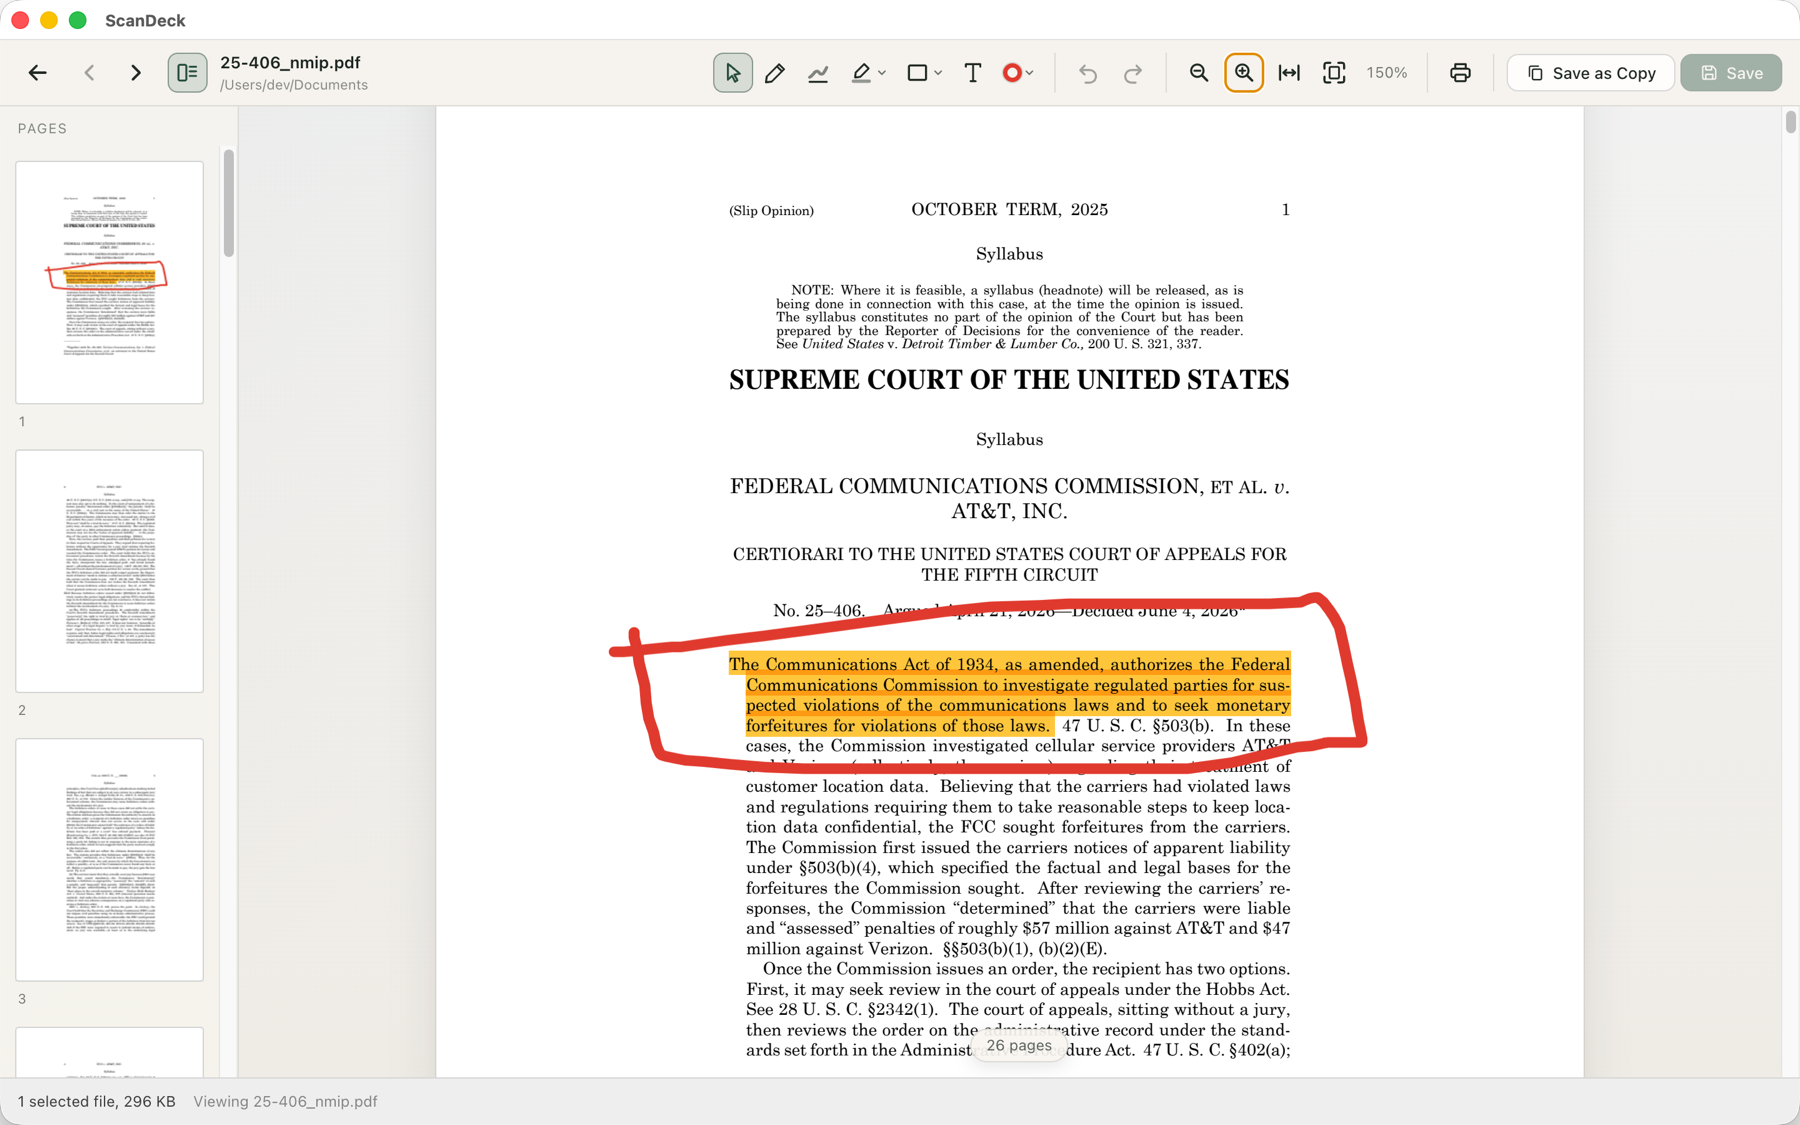
Task: Click '1 selected file, 296 KB' status text
Action: pyautogui.click(x=96, y=1102)
